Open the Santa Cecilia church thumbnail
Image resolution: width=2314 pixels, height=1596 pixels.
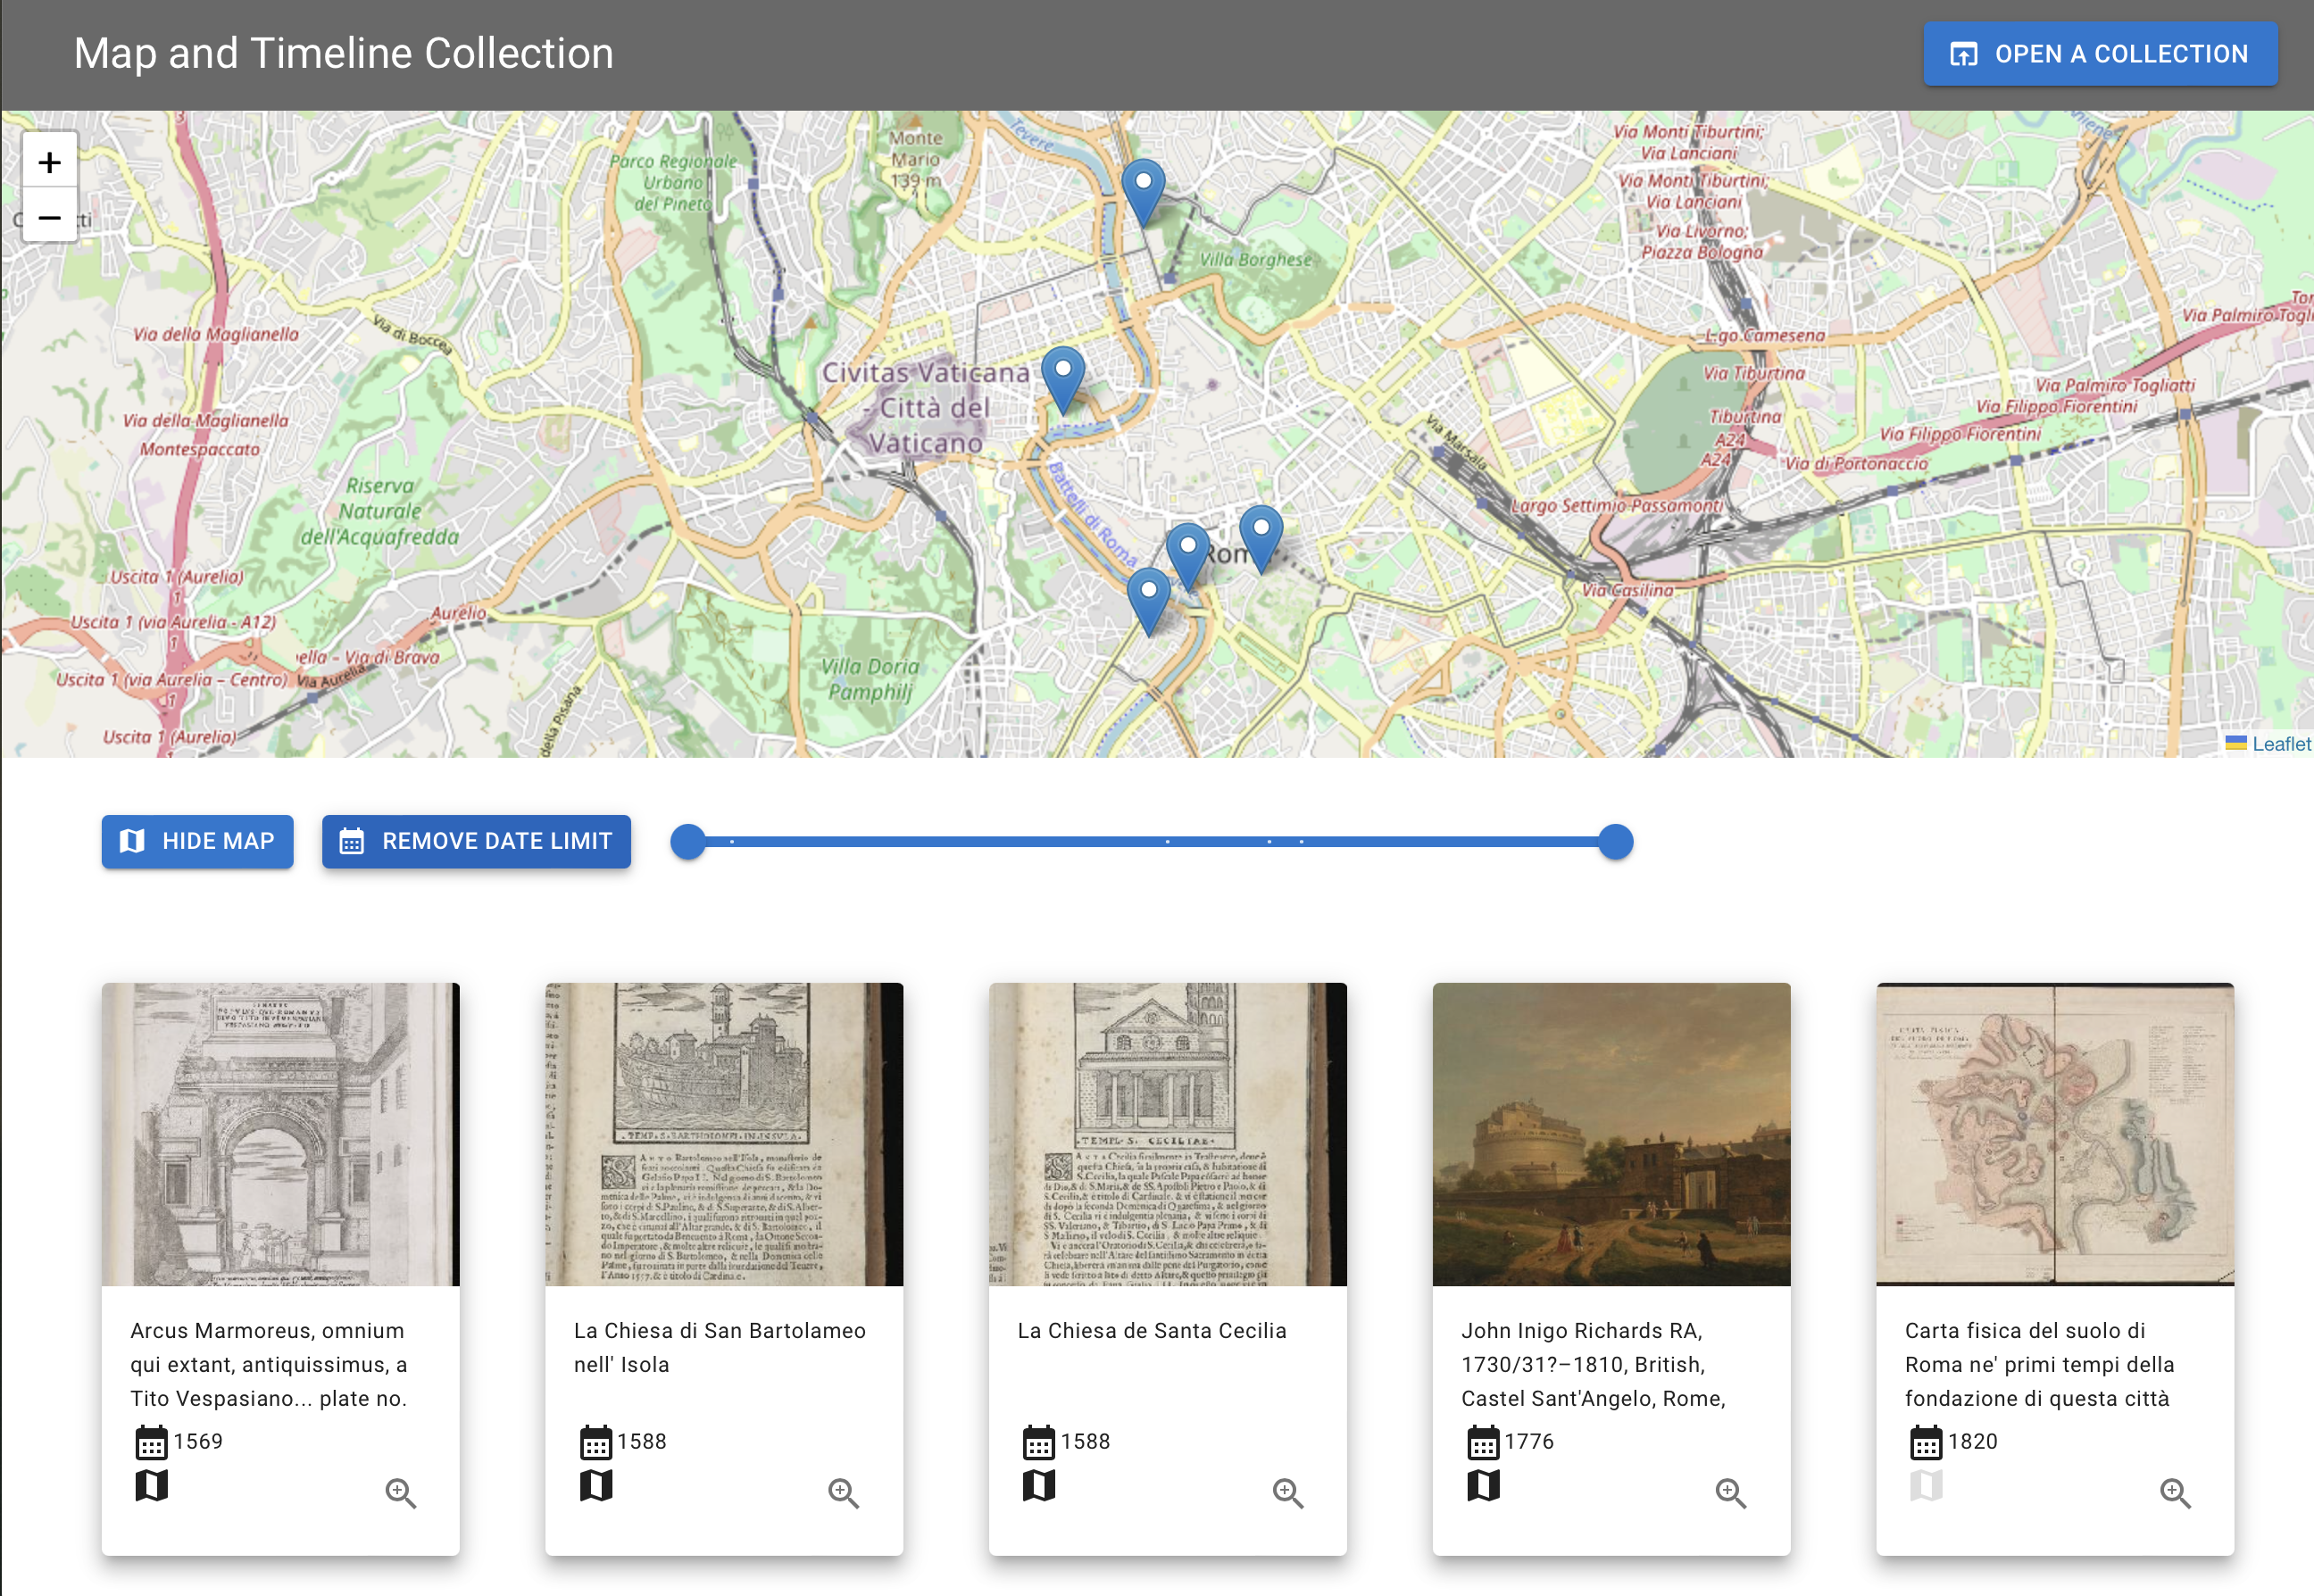(x=1167, y=1133)
